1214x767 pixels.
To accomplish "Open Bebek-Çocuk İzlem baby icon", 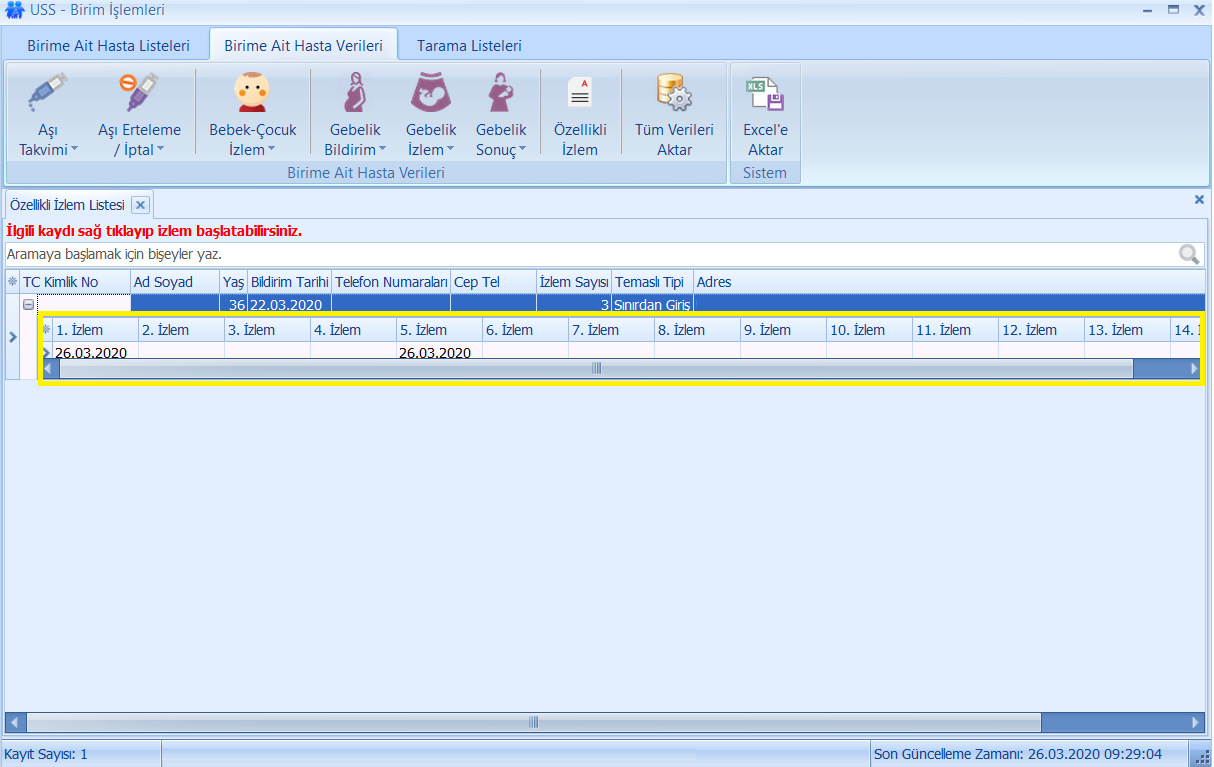I will 252,93.
